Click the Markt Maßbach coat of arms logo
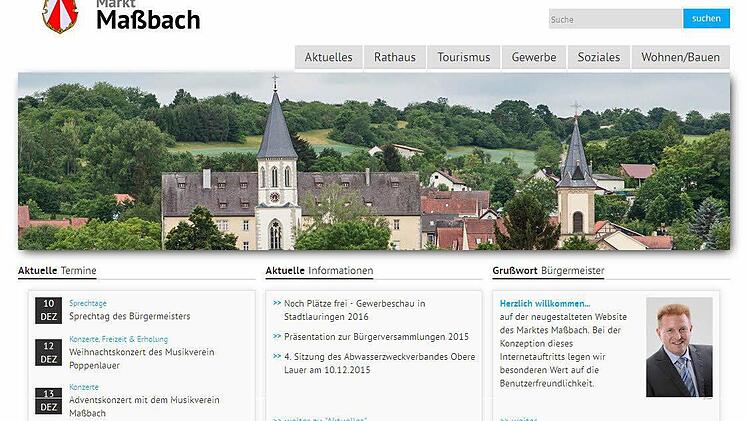 coord(60,15)
